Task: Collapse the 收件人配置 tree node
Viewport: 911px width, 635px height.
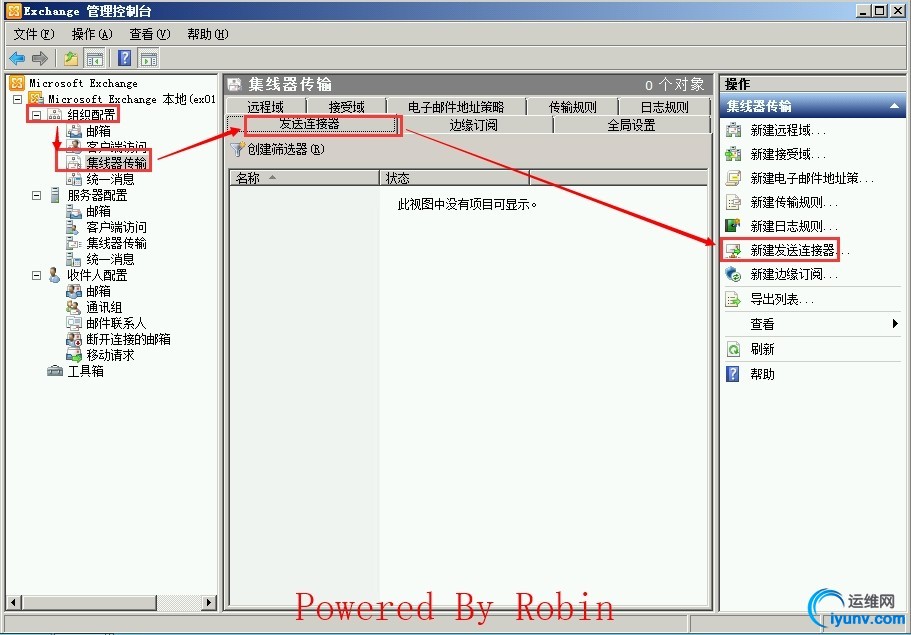Action: tap(37, 275)
